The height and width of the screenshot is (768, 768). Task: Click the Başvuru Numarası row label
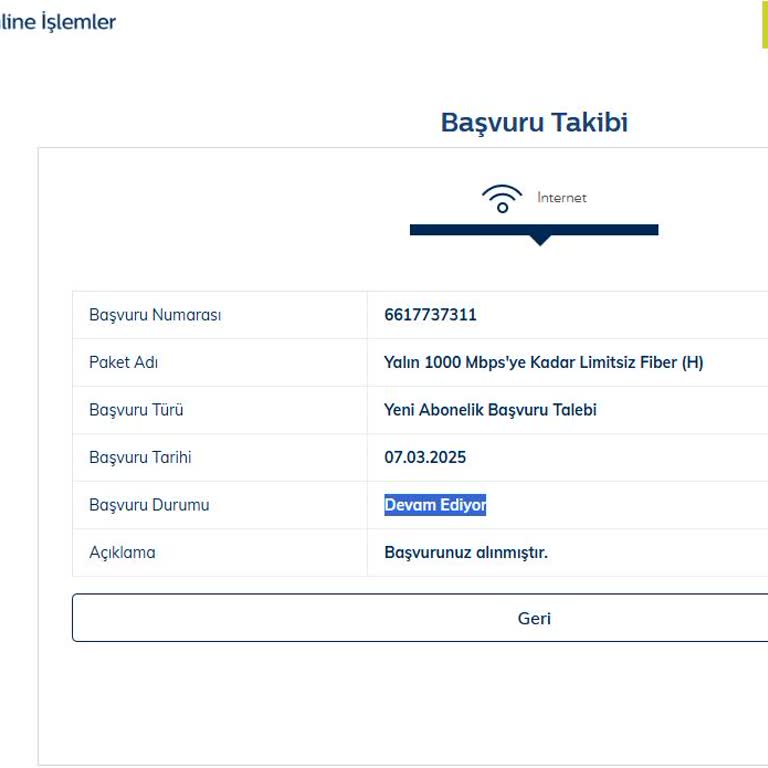155,315
